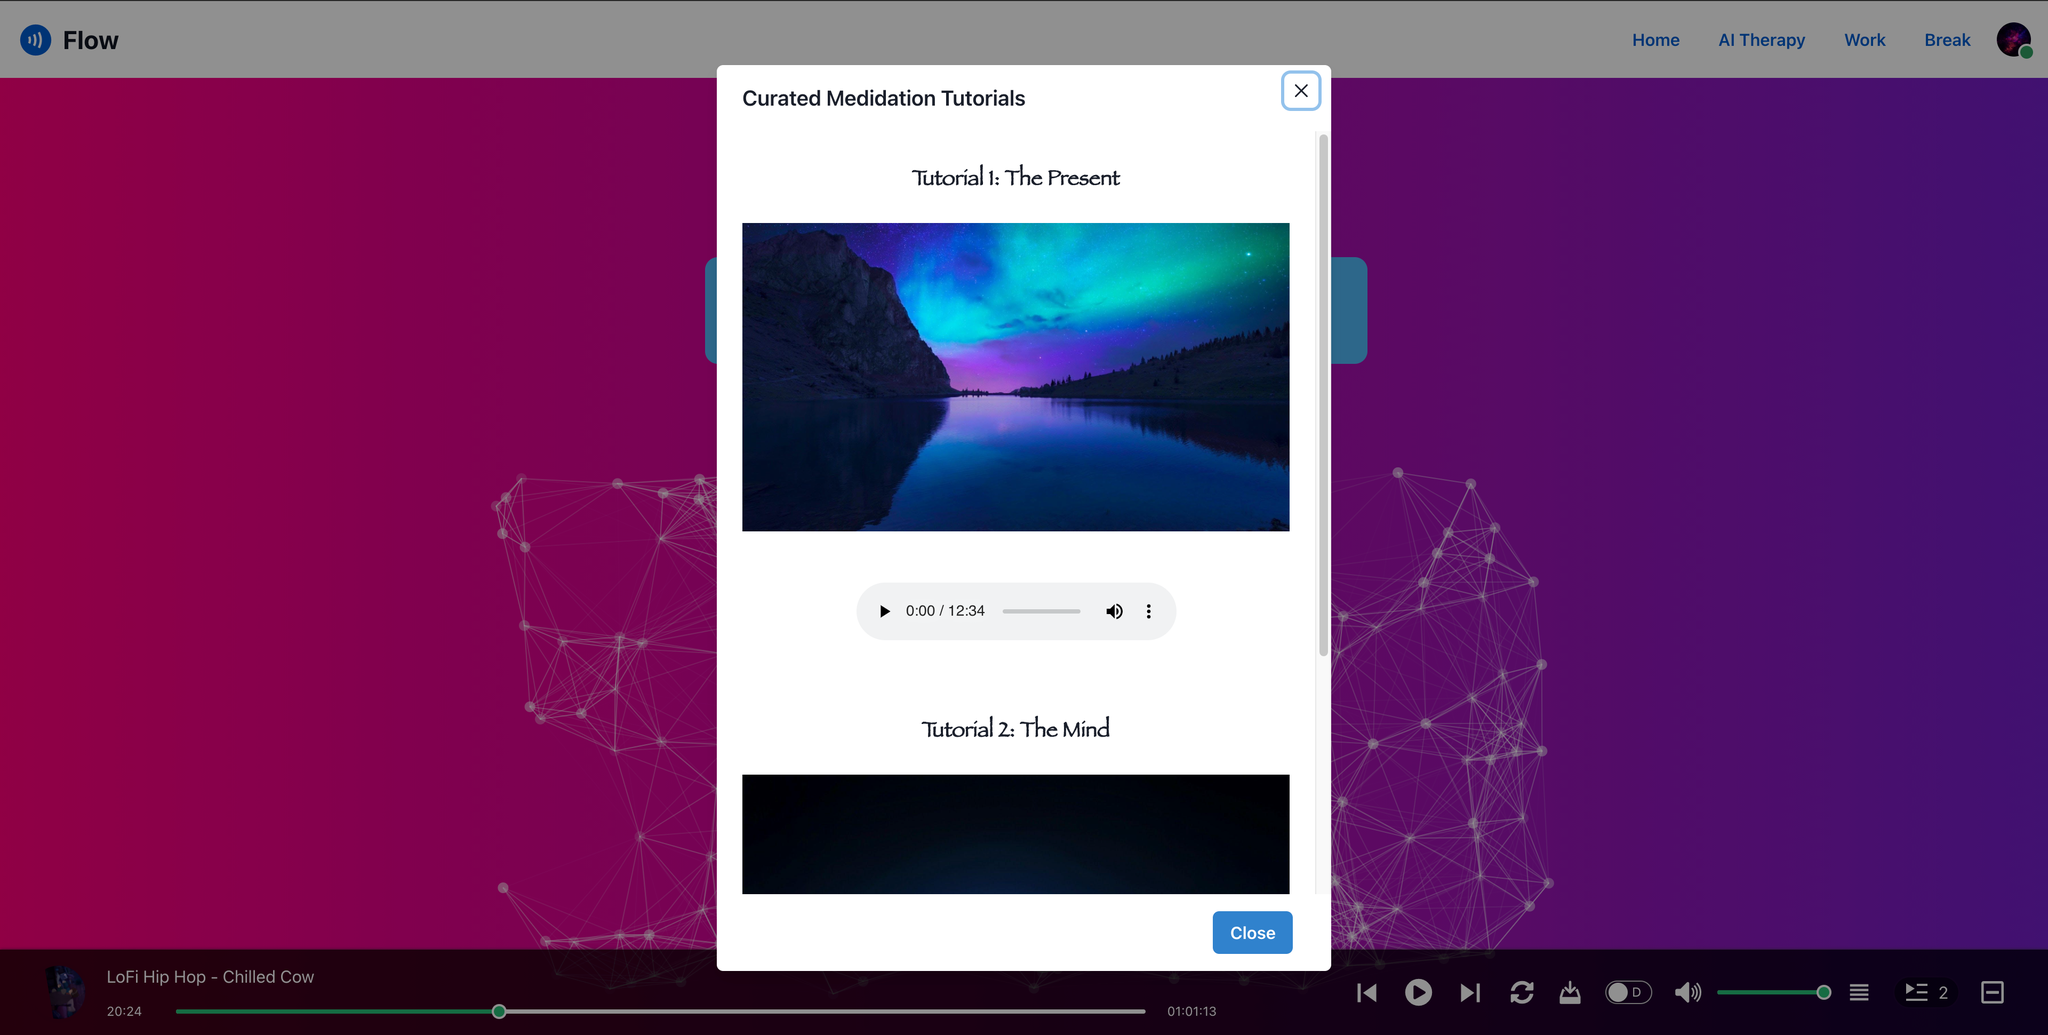This screenshot has width=2048, height=1035.
Task: Click the Tutorial 2 dark image
Action: (x=1015, y=834)
